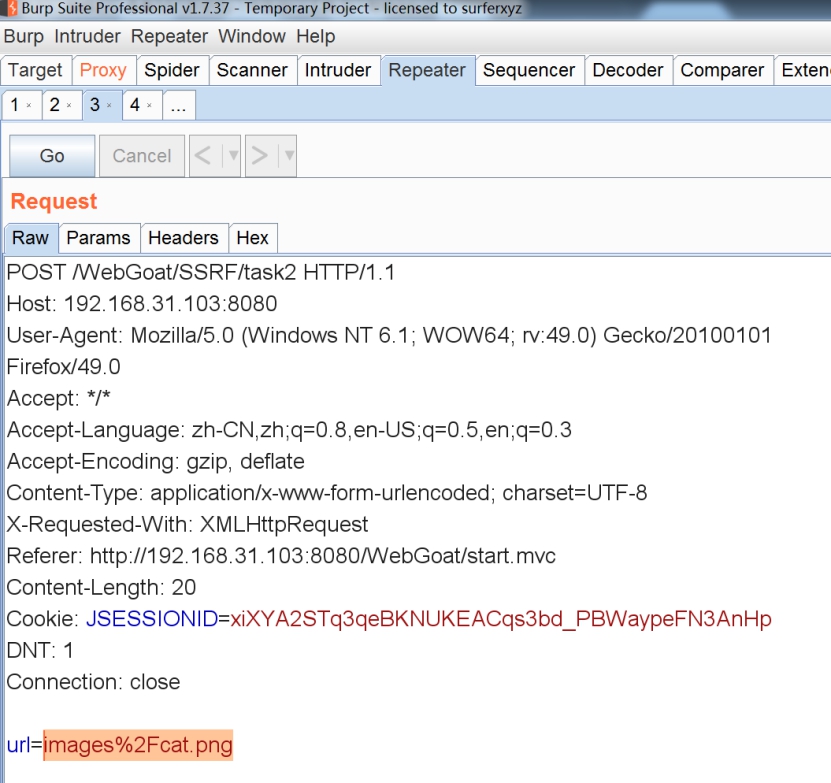The width and height of the screenshot is (831, 783).
Task: Select the Params request view tab
Action: 99,238
